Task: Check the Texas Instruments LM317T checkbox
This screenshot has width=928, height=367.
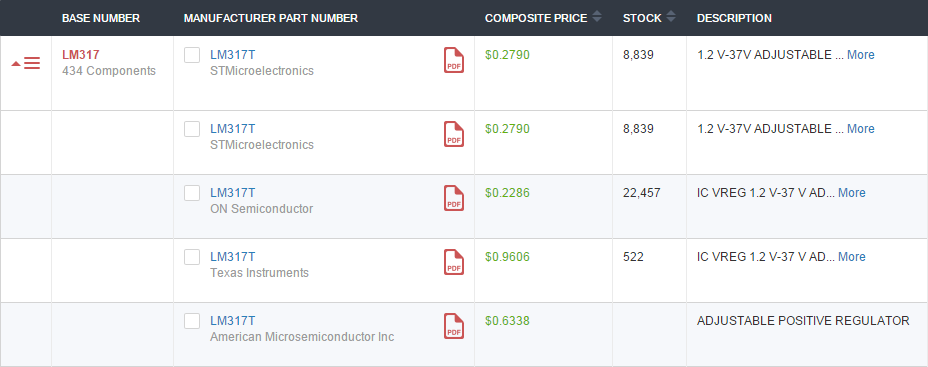Action: point(192,257)
